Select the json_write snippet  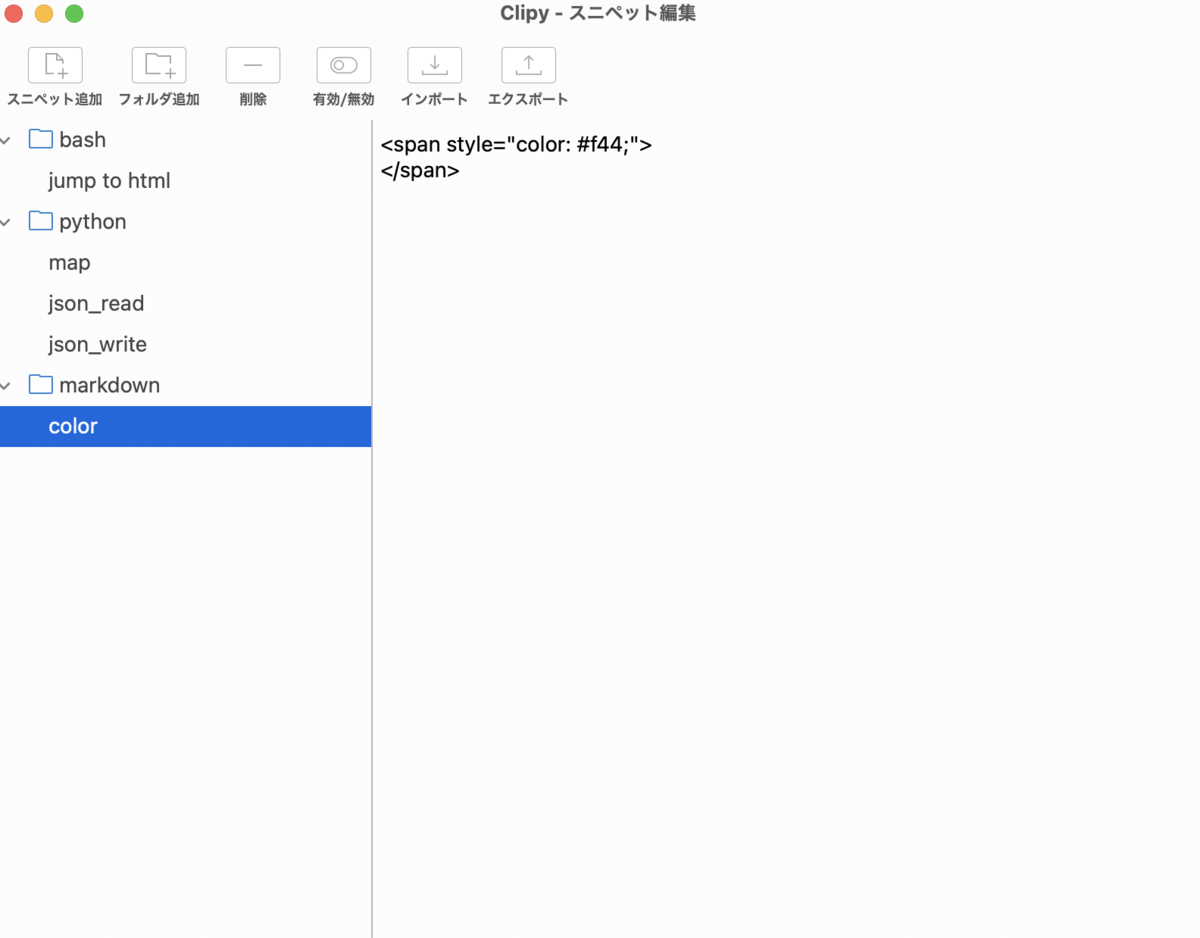pyautogui.click(x=97, y=343)
